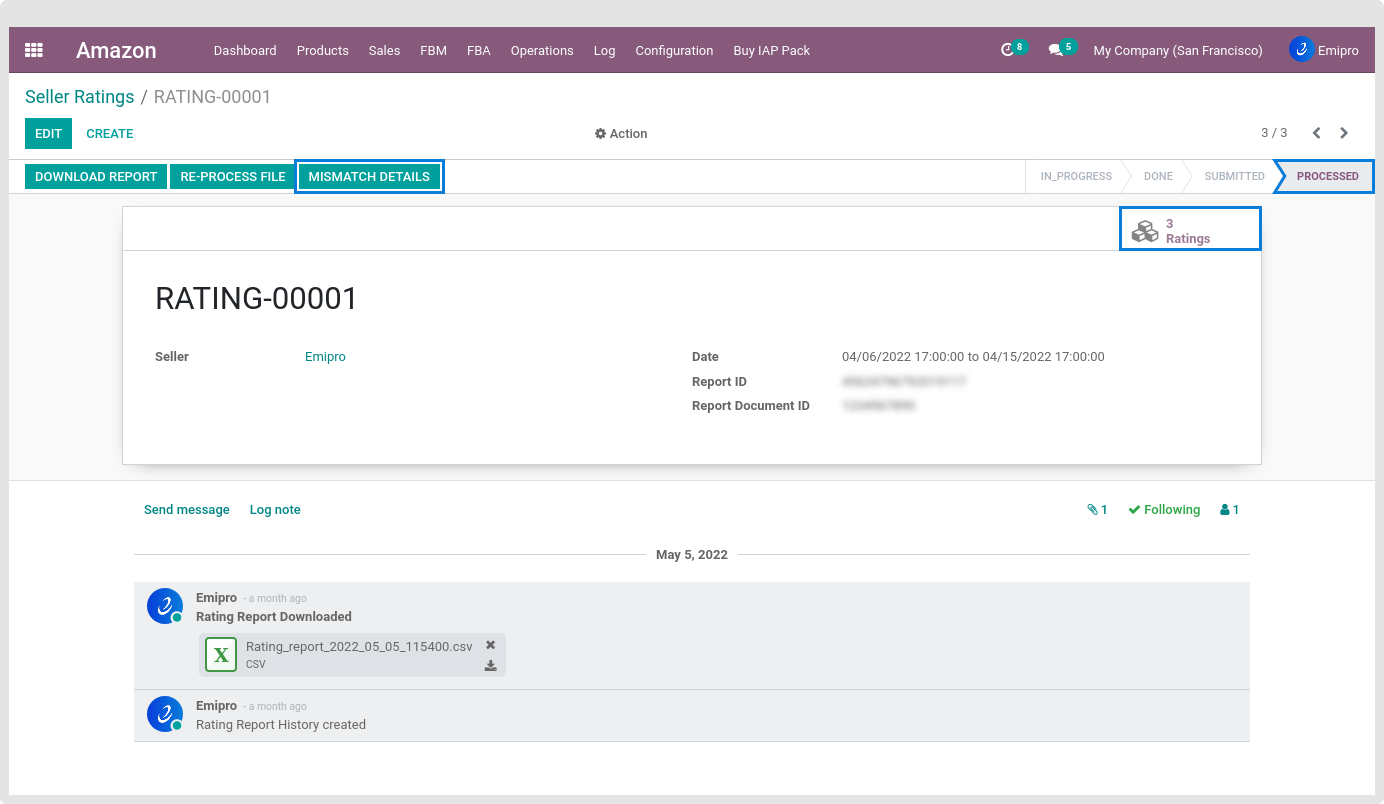The width and height of the screenshot is (1384, 804).
Task: Open the apps grid menu icon
Action: point(34,50)
